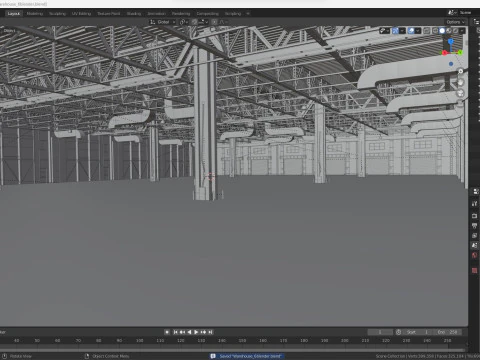This screenshot has width=480, height=360.
Task: Open the World properties tab with the red globe
Action: tap(474, 255)
